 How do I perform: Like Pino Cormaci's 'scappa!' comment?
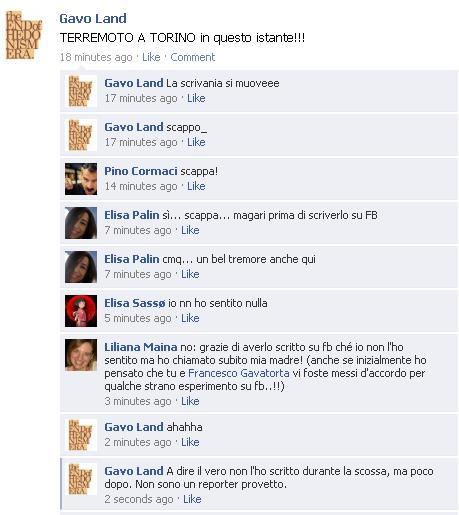click(x=196, y=186)
